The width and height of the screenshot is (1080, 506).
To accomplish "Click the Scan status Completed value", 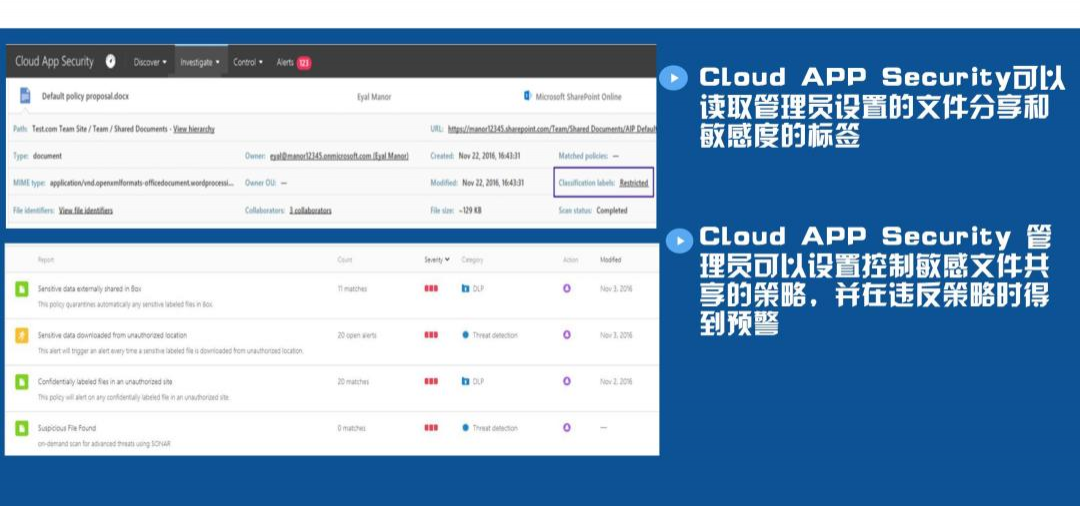I will tap(612, 211).
